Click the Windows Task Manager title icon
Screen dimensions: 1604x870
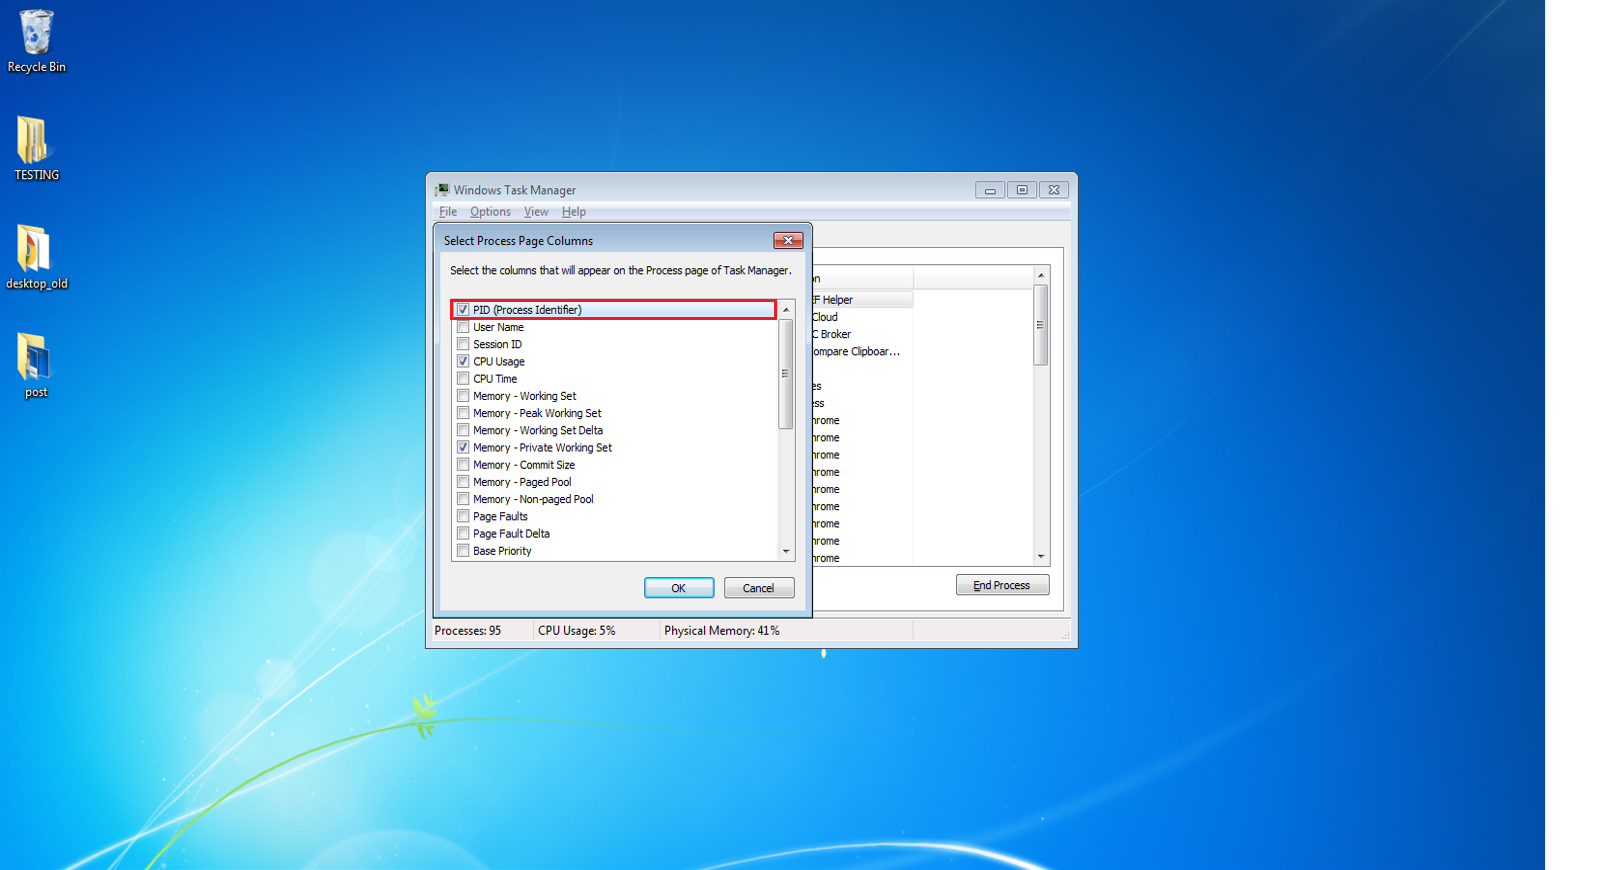coord(442,189)
